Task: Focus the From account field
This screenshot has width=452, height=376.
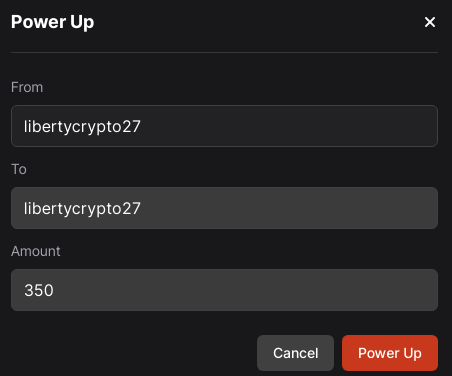Action: tap(224, 126)
